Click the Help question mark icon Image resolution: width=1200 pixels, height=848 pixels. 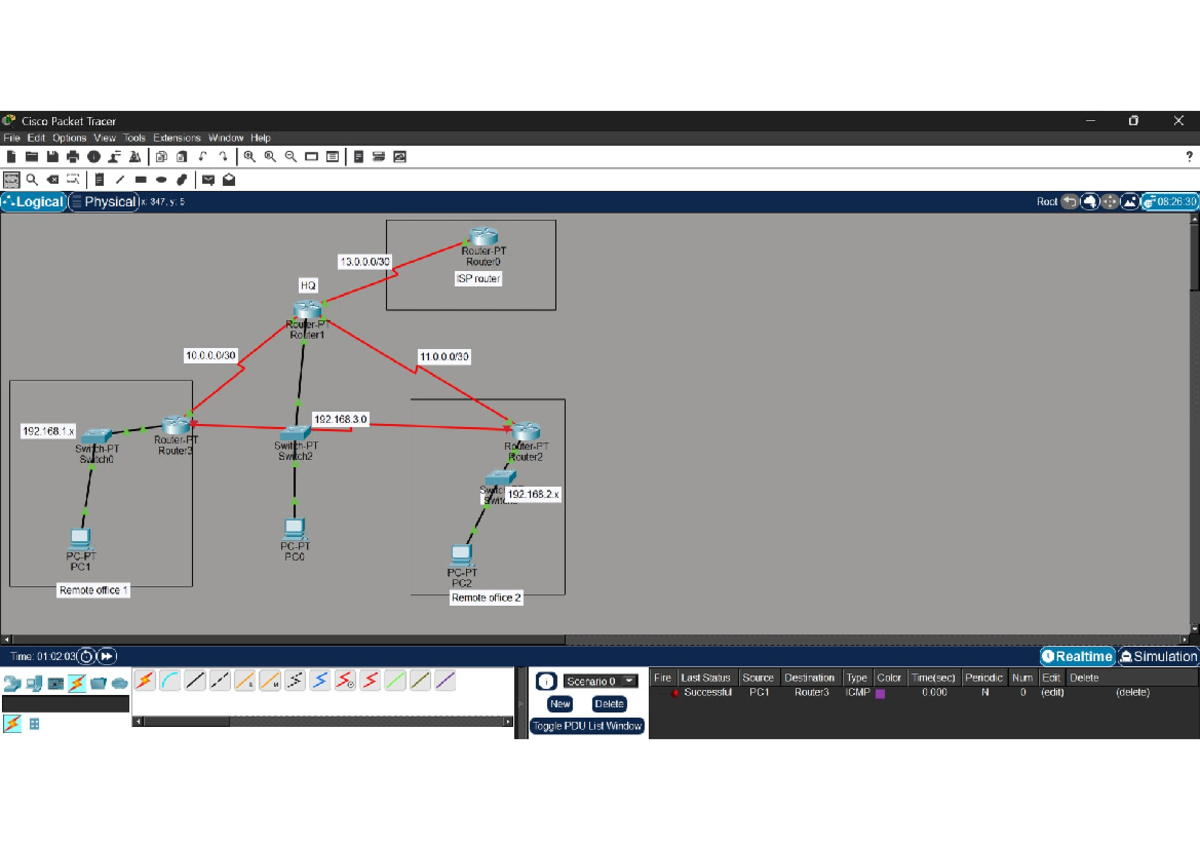coord(1189,157)
